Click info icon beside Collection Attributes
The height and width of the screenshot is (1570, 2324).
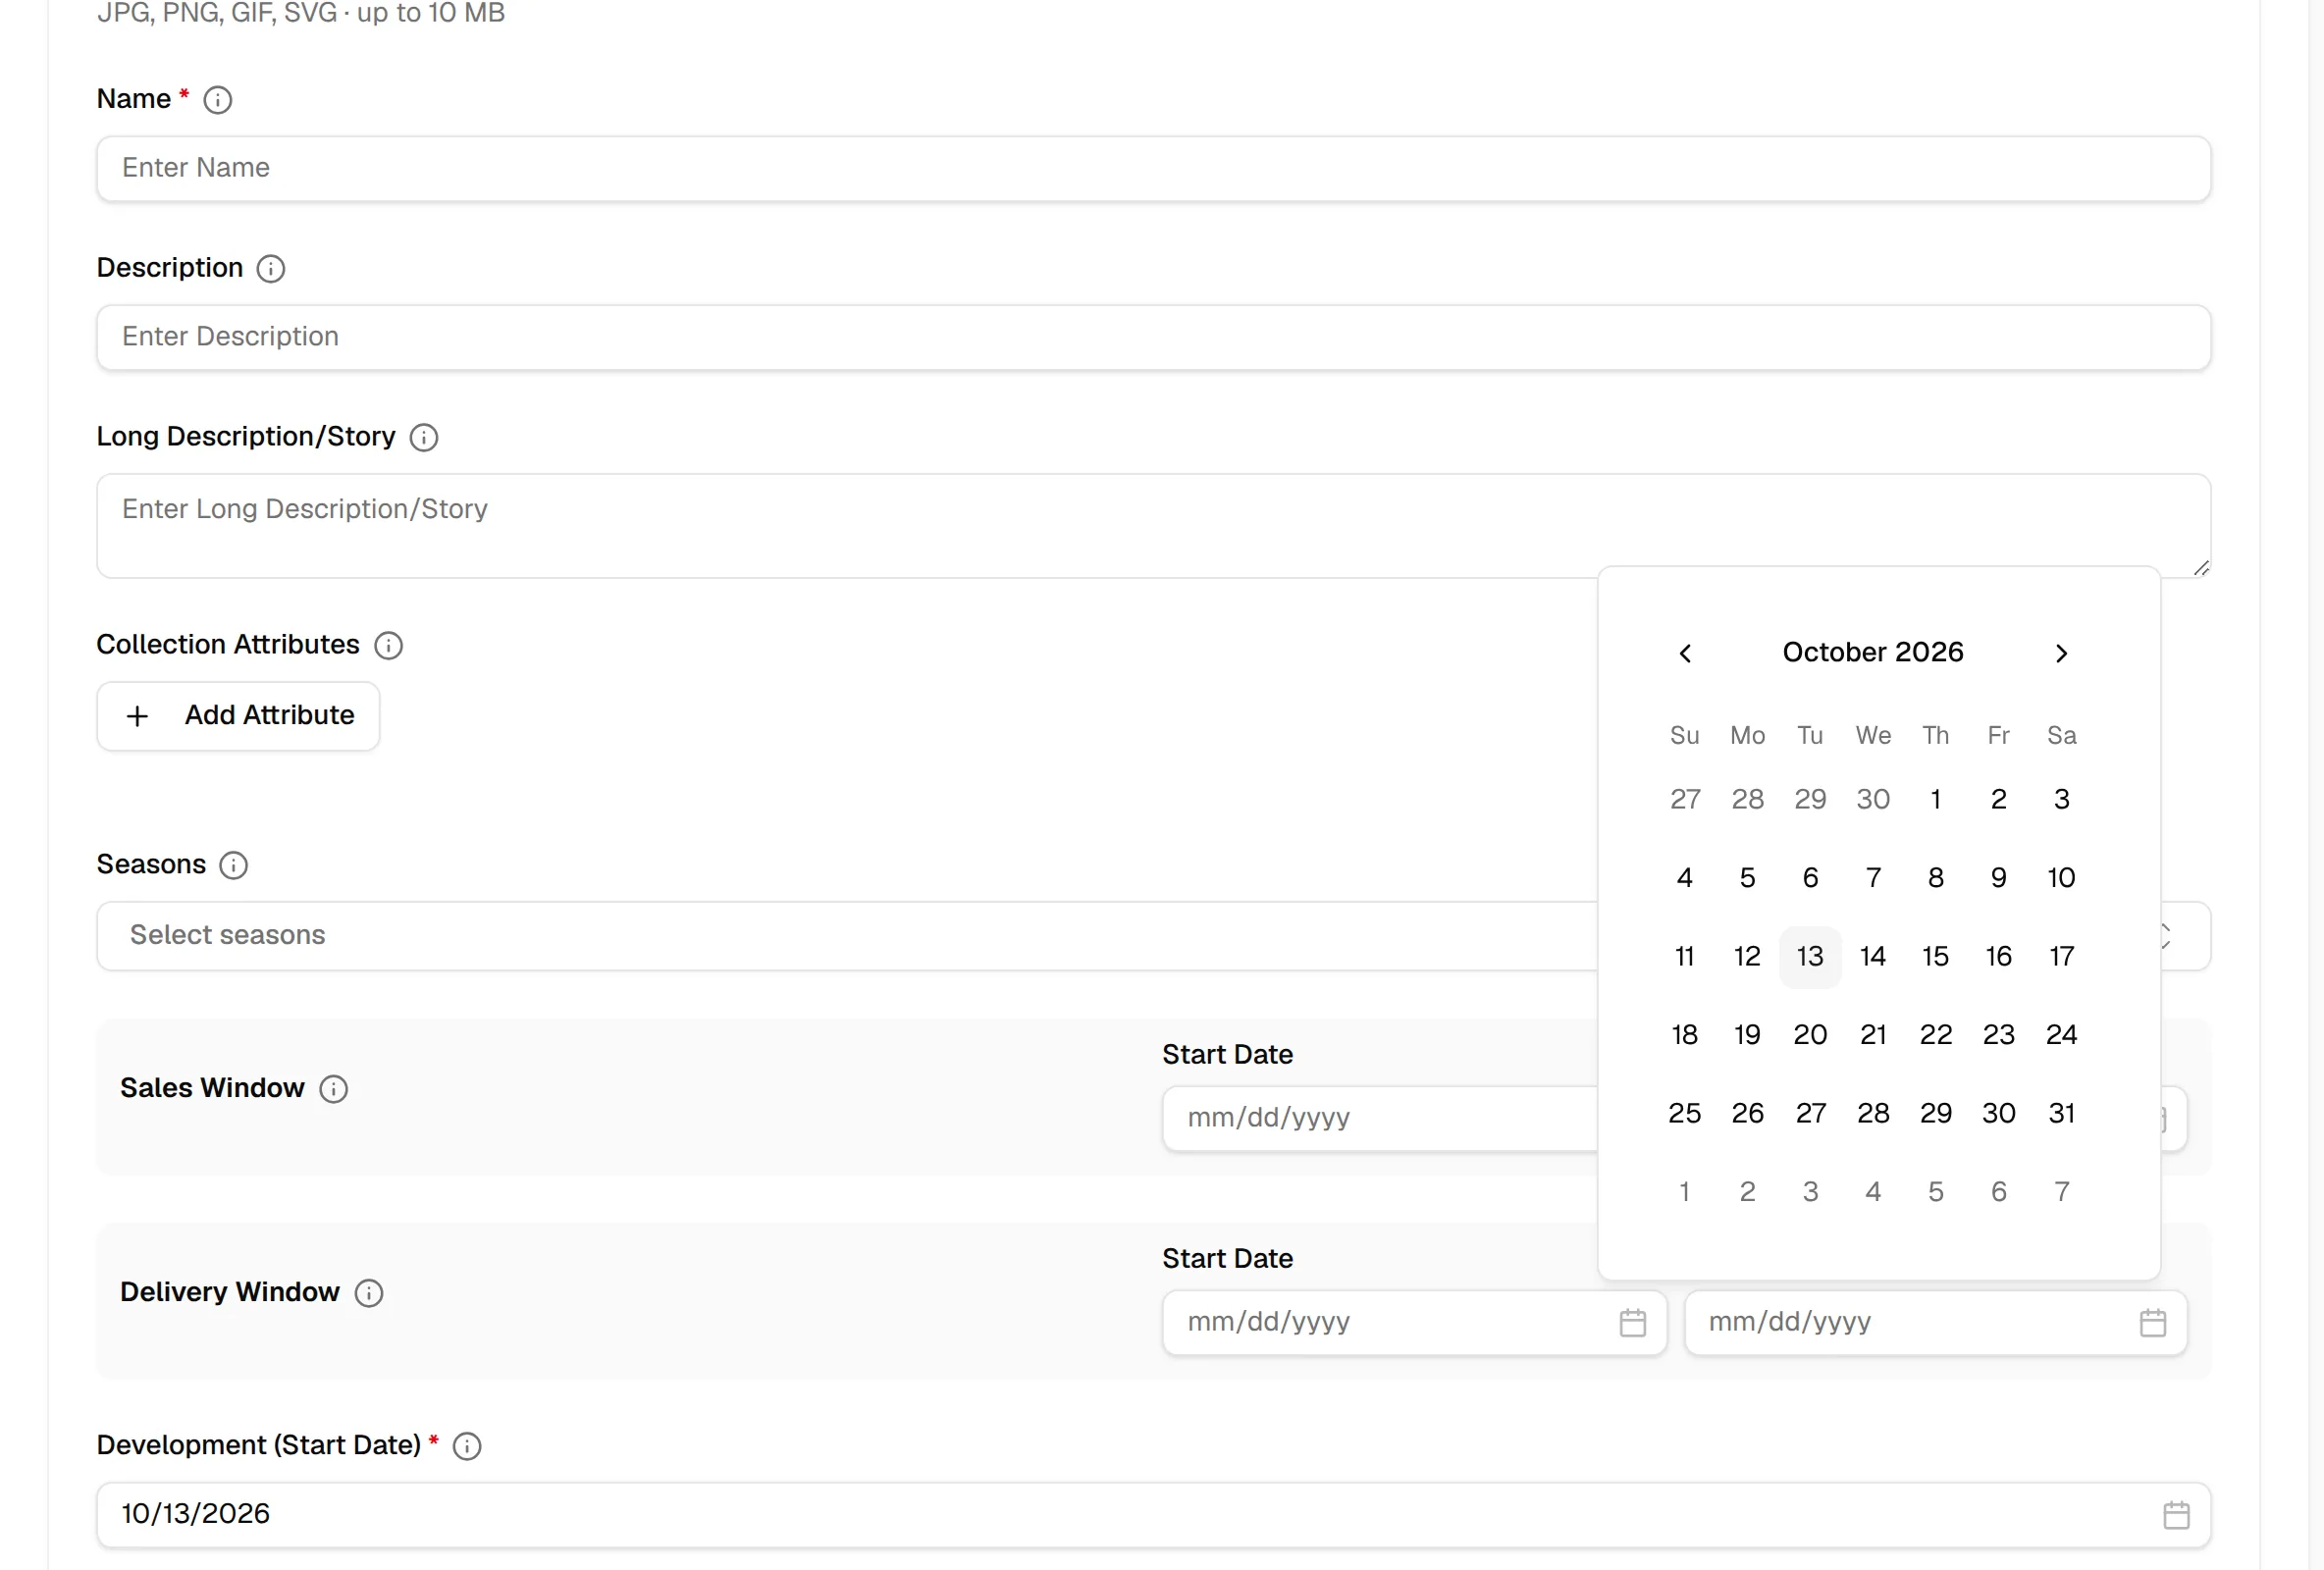(x=388, y=646)
